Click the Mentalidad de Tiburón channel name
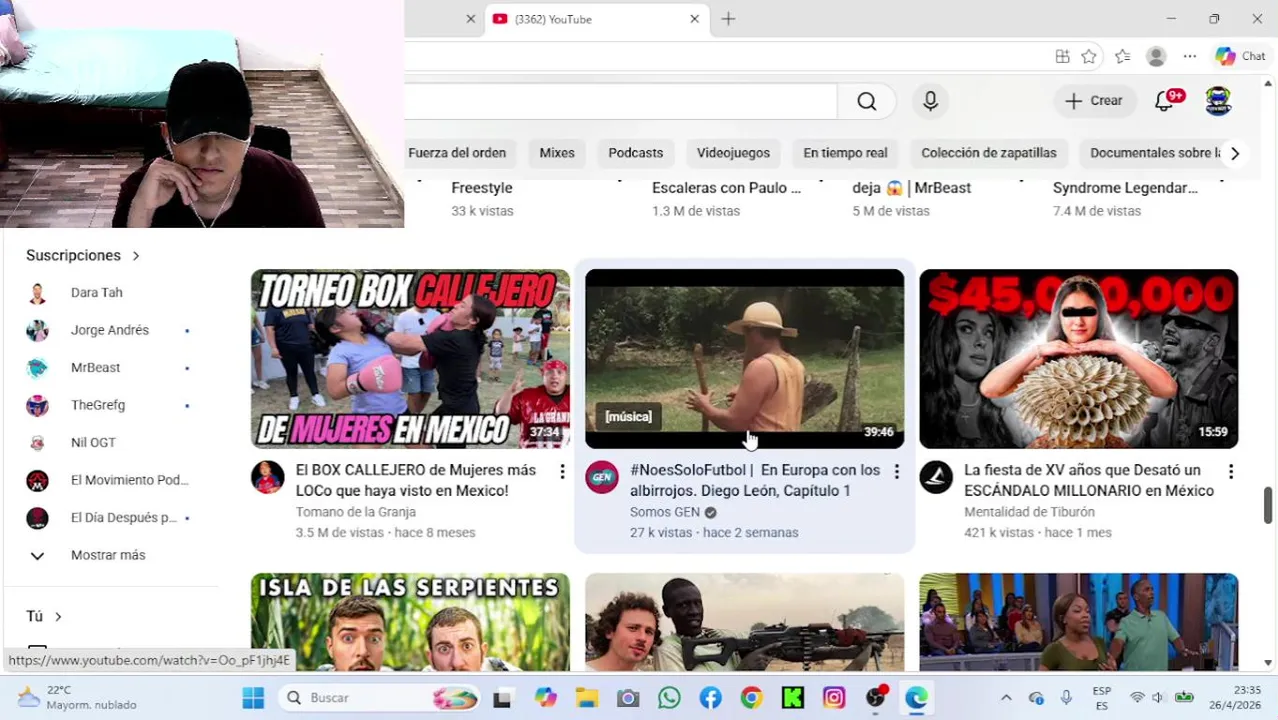The image size is (1278, 720). click(1029, 512)
